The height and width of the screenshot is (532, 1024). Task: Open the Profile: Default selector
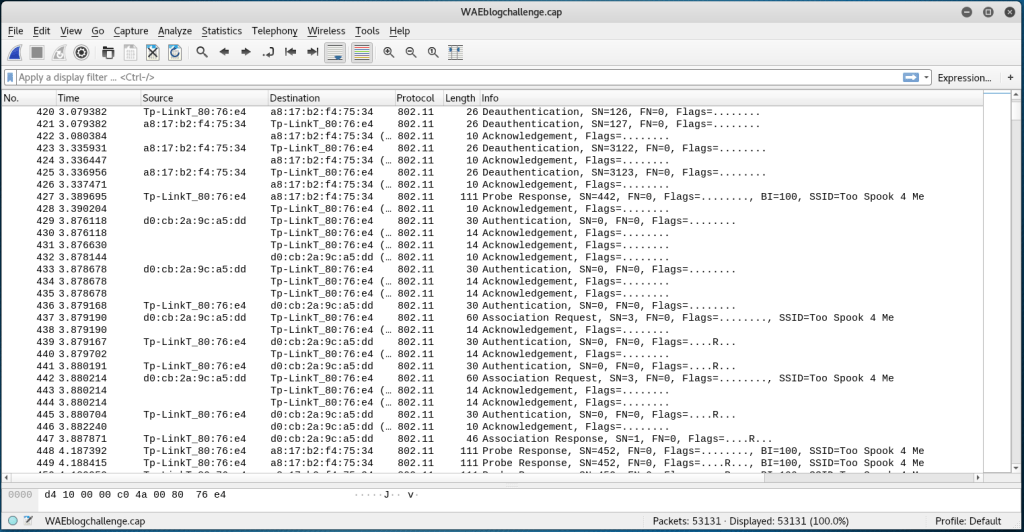tap(970, 521)
